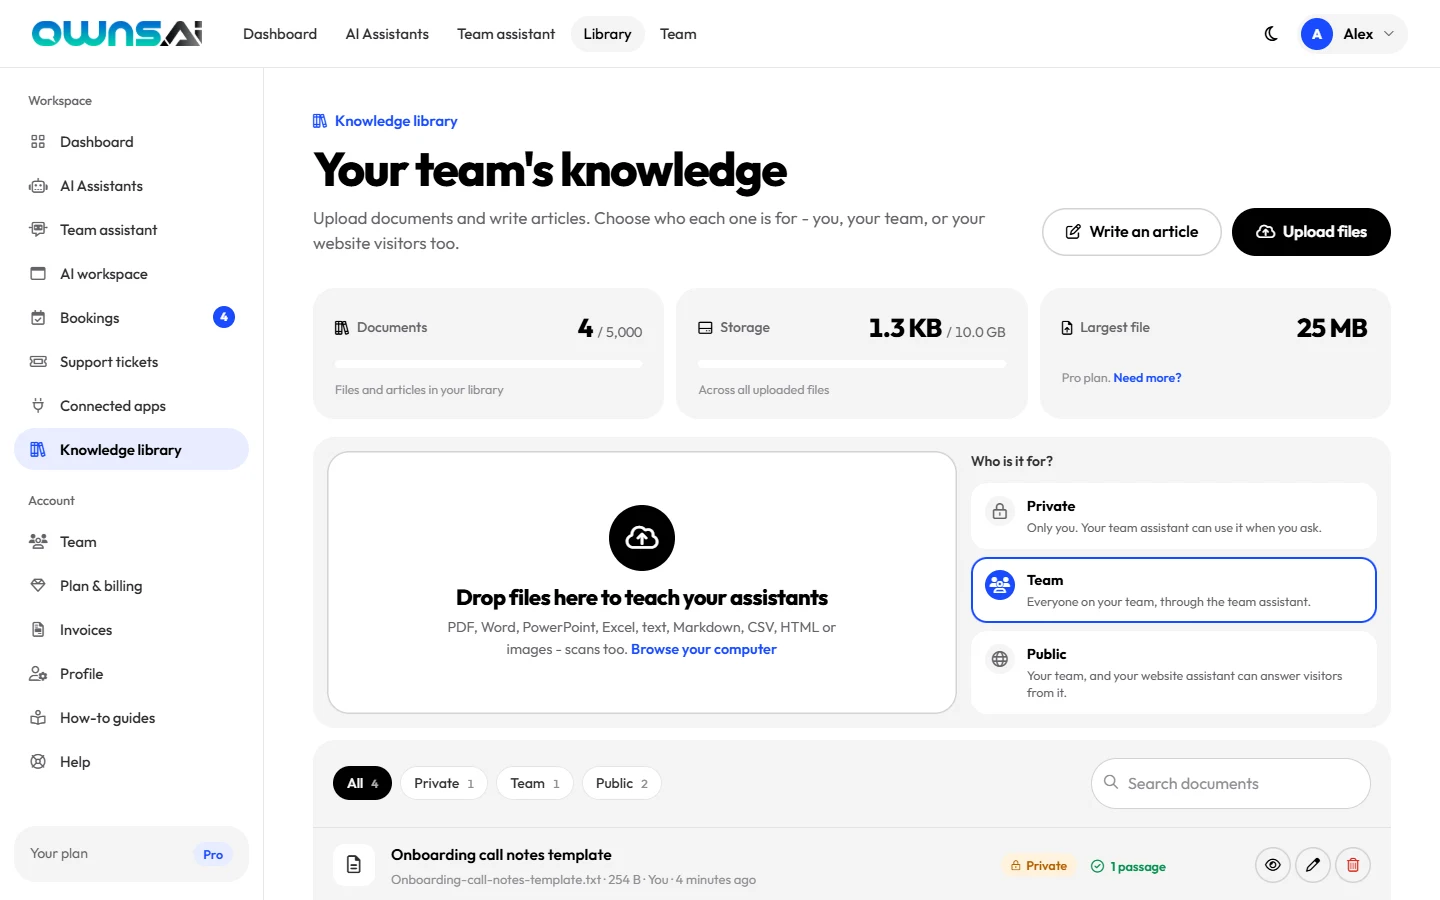Delete Onboarding call notes template with trash icon
Viewport: 1440px width, 900px height.
click(1353, 865)
